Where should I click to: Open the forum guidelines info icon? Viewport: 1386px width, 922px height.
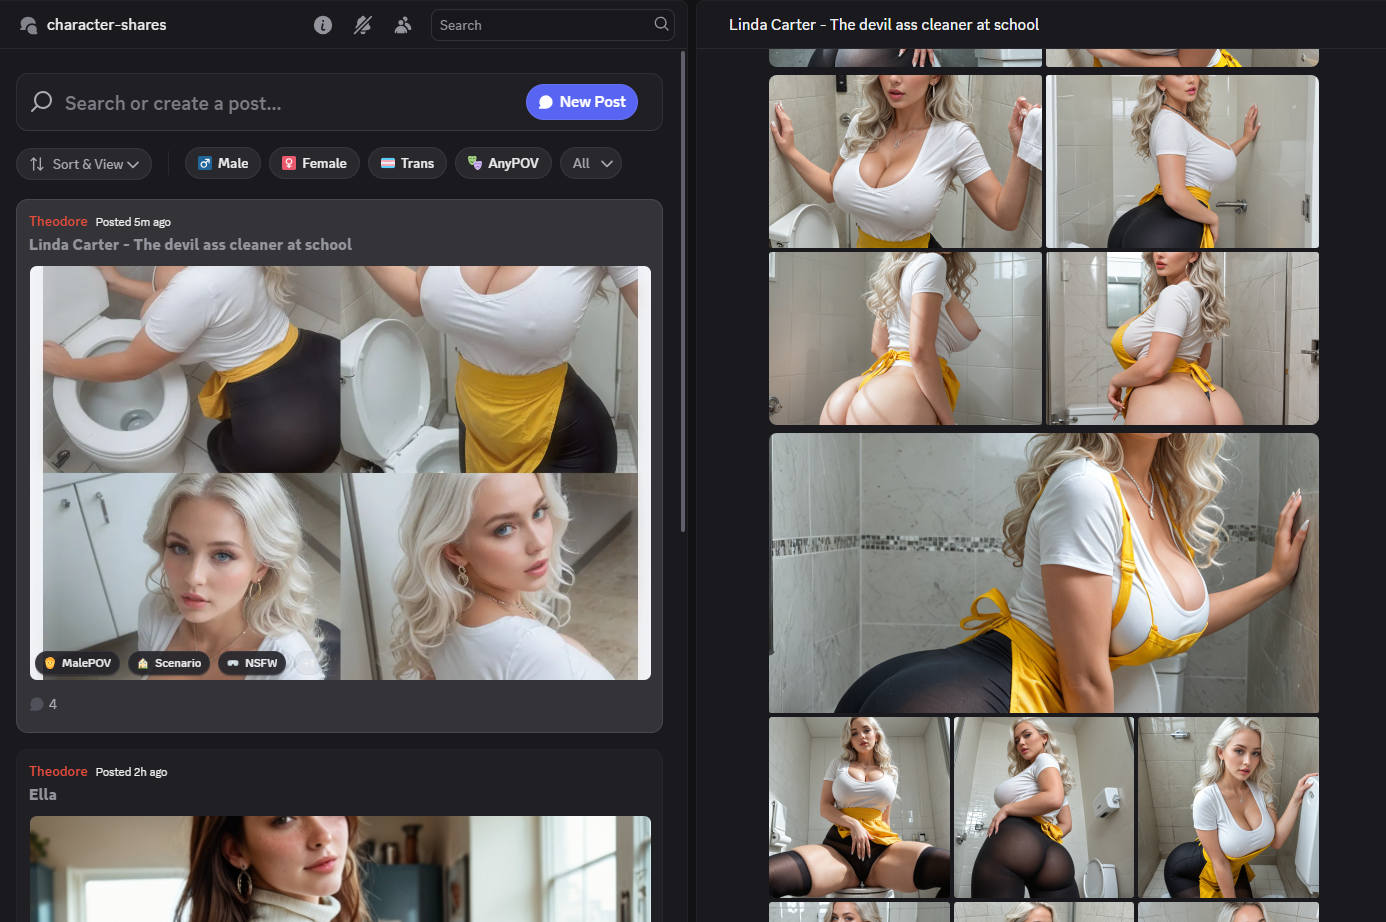point(323,25)
